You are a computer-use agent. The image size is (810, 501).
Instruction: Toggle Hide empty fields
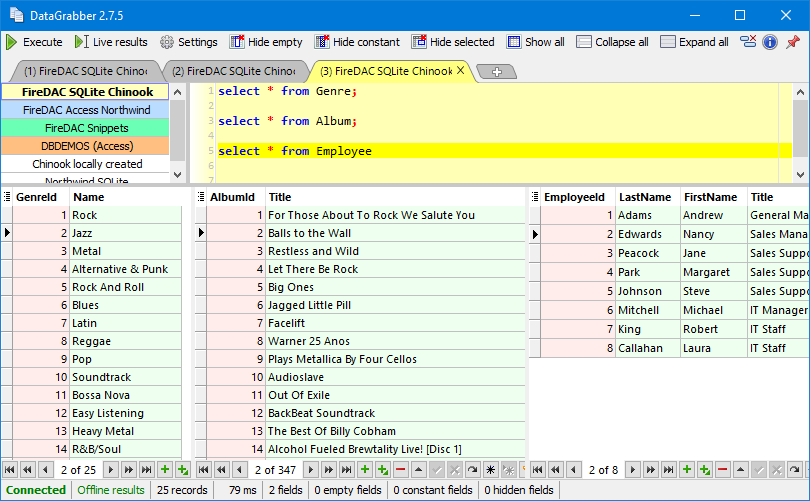[x=266, y=42]
